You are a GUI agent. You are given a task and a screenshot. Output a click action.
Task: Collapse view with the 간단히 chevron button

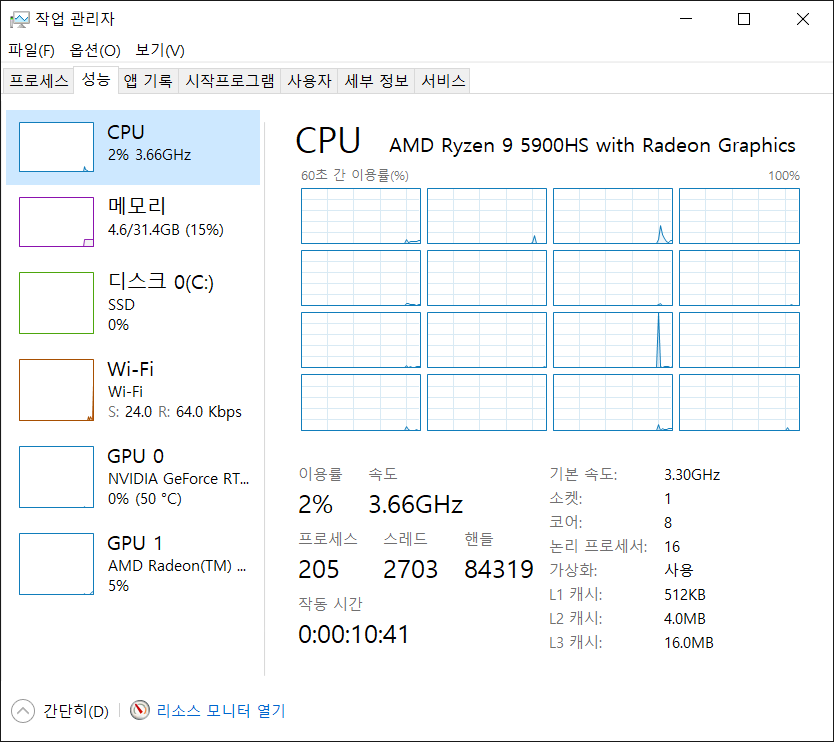pos(22,711)
